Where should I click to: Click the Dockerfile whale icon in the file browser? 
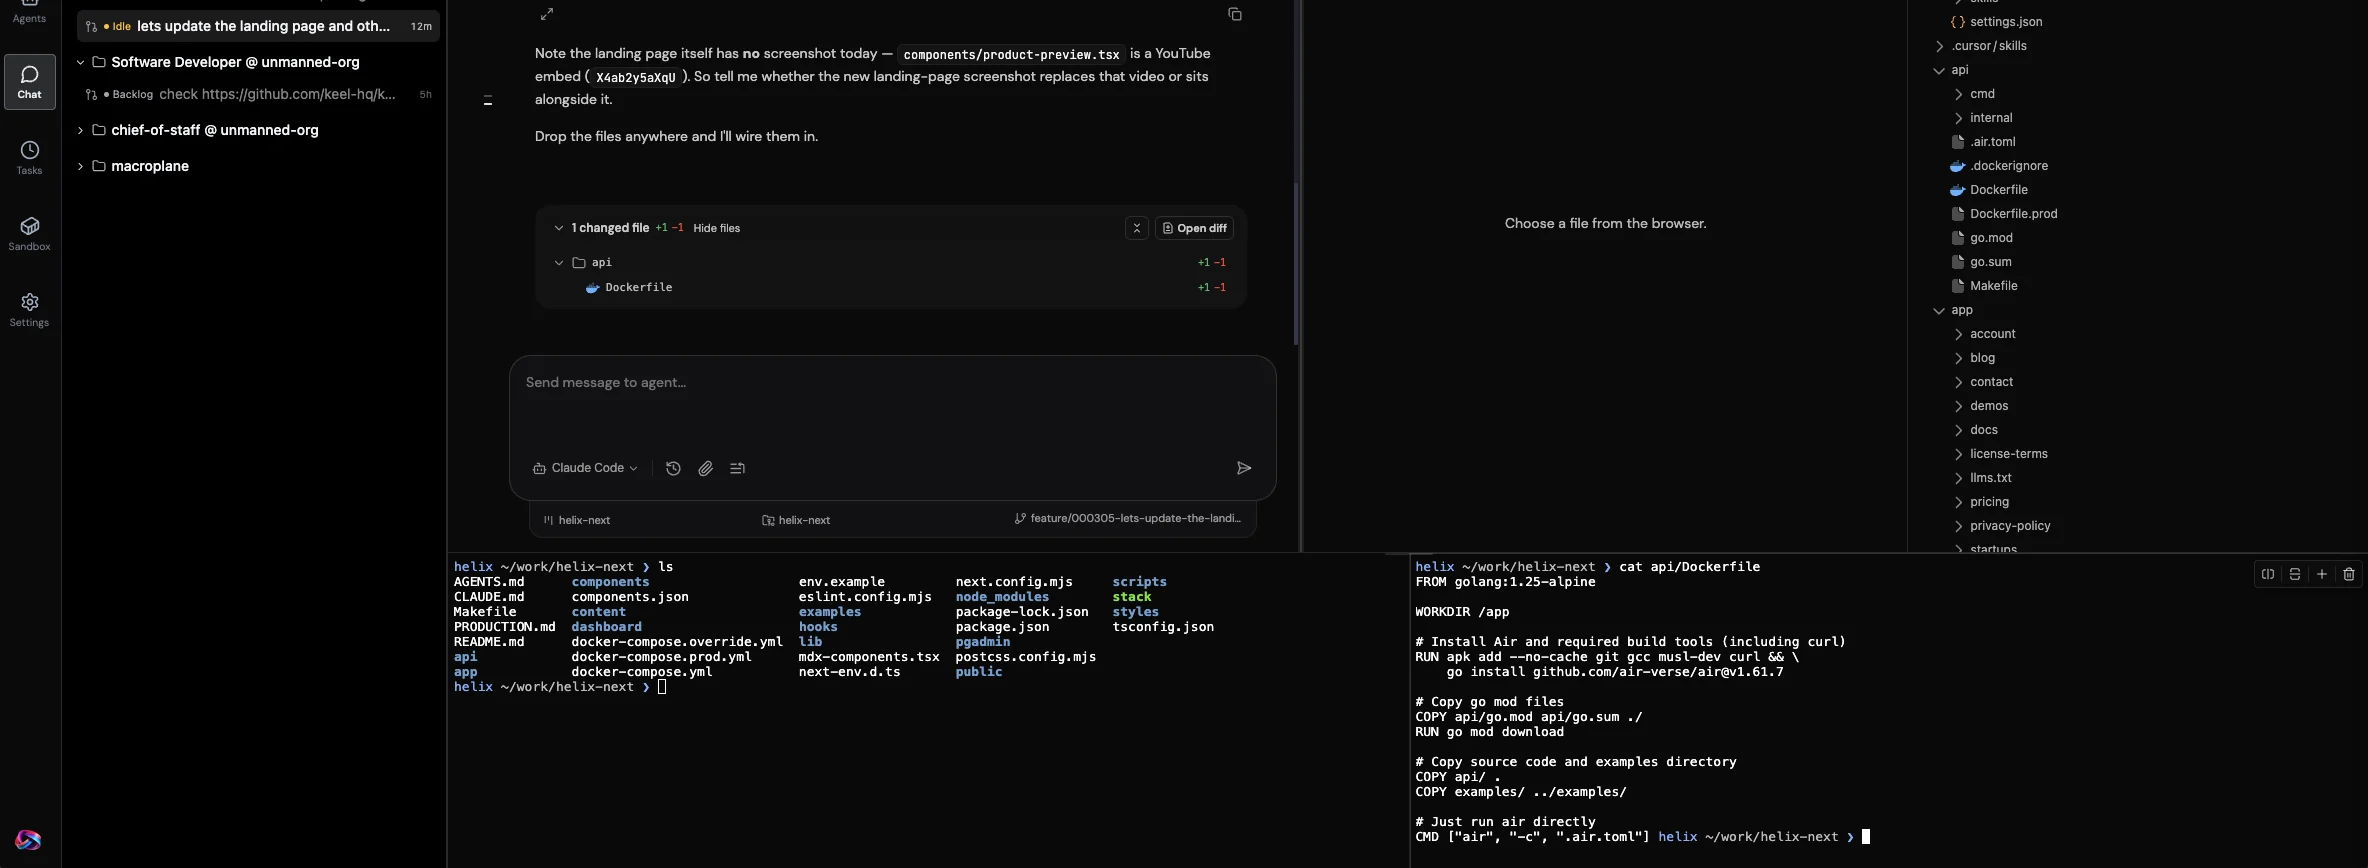click(1958, 190)
